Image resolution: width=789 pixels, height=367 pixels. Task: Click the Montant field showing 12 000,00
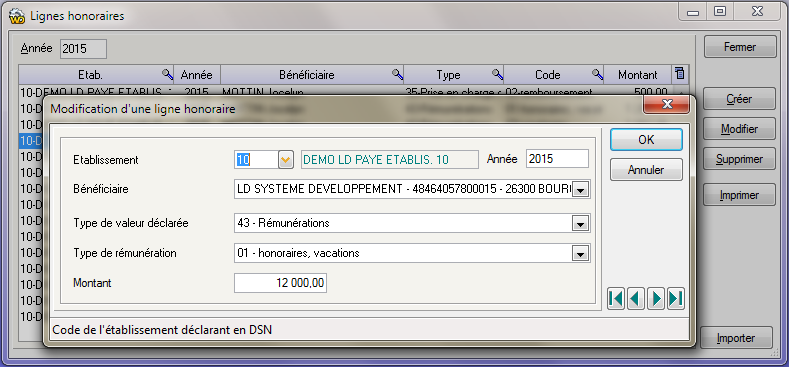click(280, 283)
